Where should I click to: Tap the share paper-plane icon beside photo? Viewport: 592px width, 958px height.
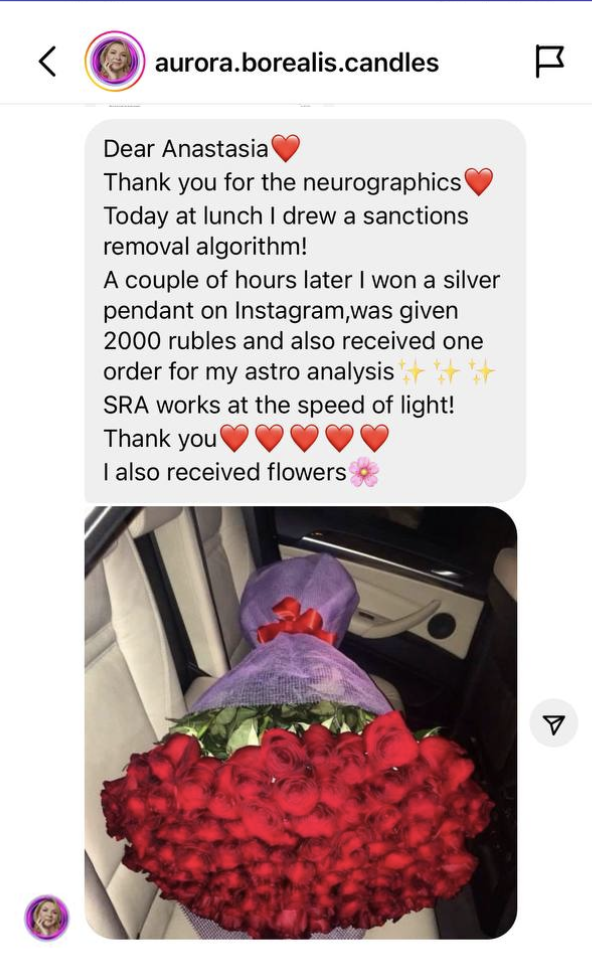(554, 724)
